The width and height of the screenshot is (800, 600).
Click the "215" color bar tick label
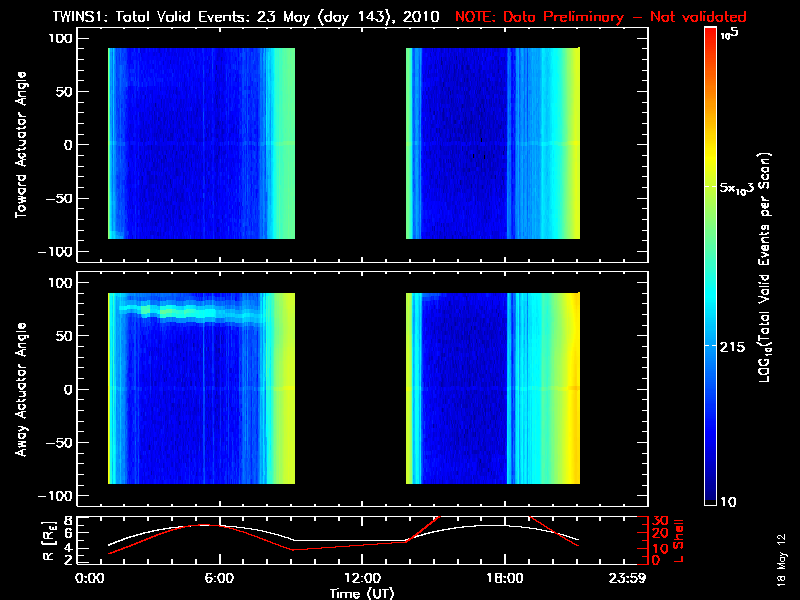pos(735,344)
